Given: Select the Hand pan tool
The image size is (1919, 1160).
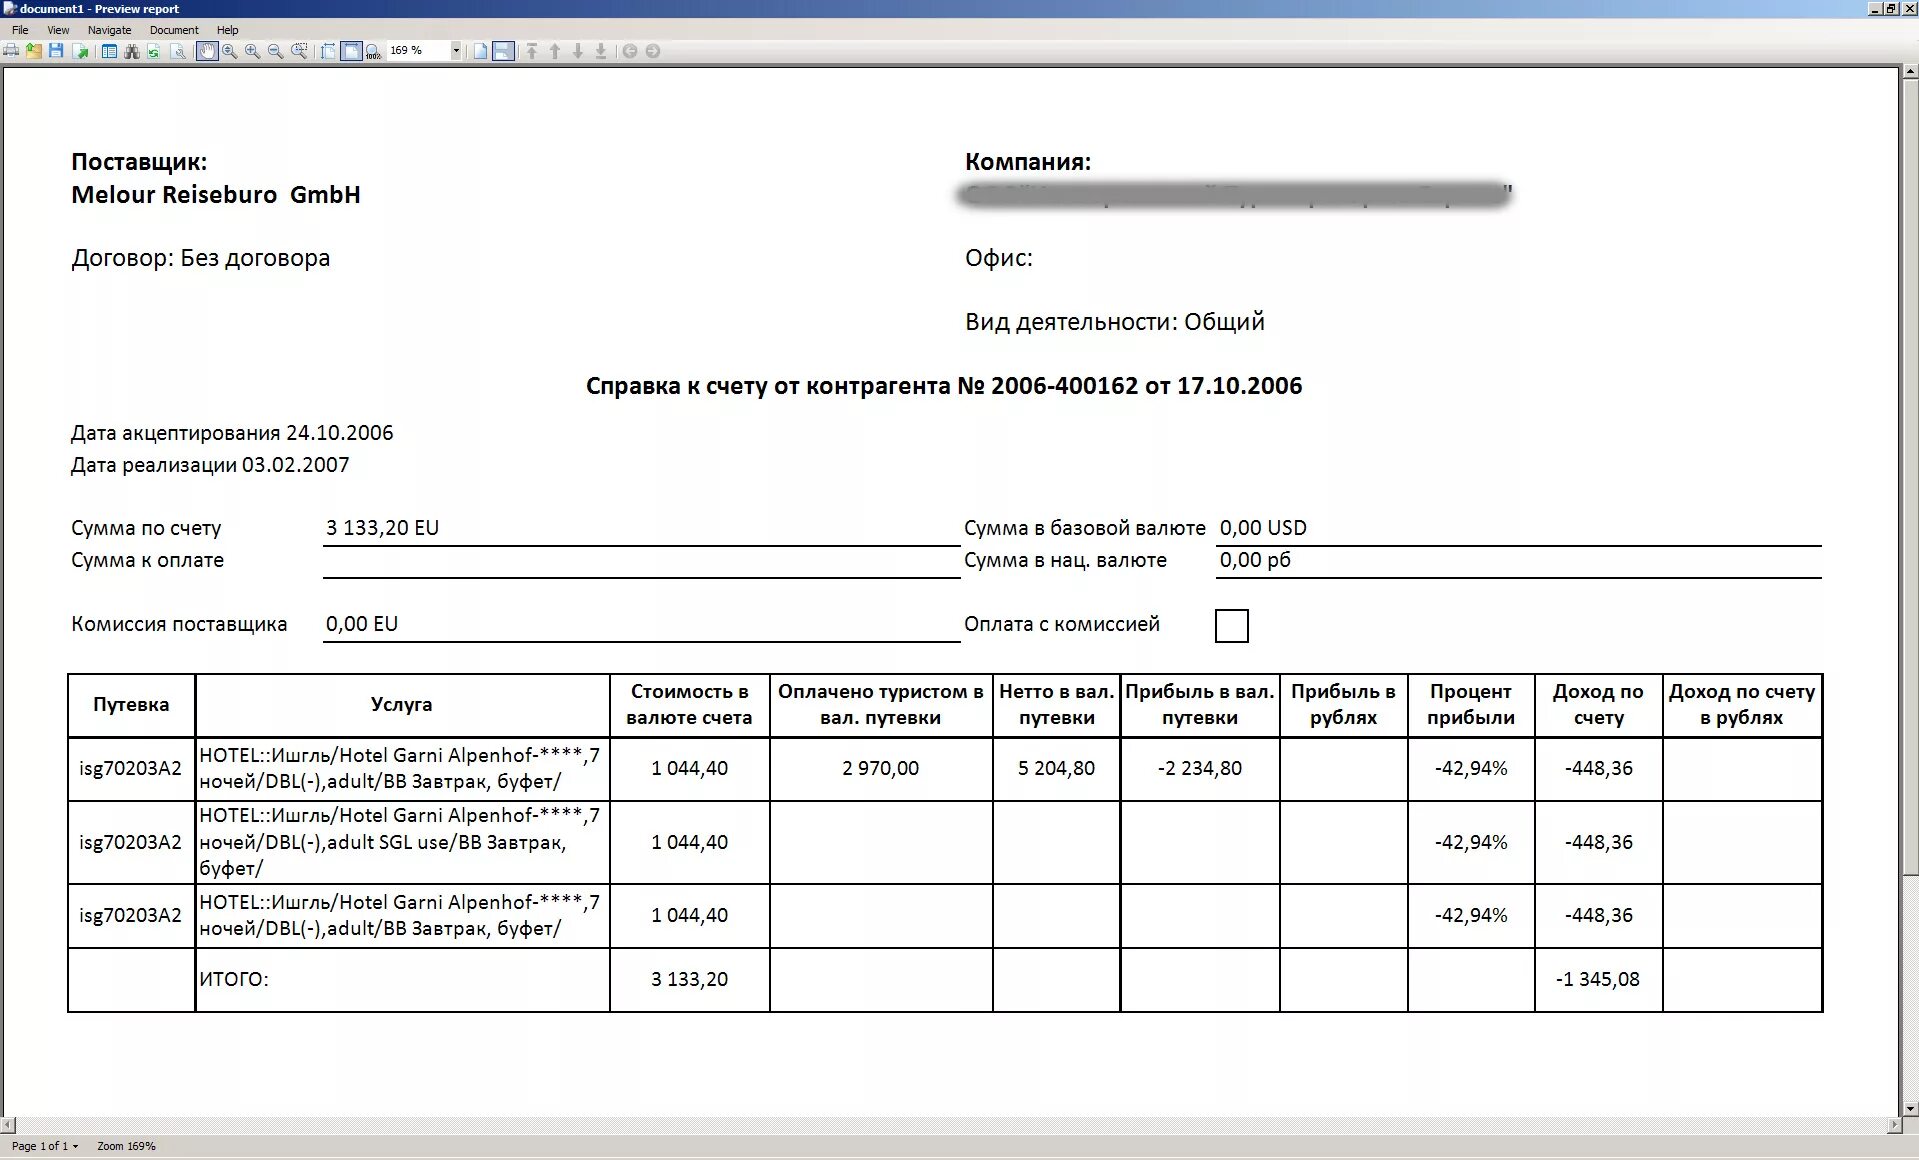Looking at the screenshot, I should tap(207, 51).
